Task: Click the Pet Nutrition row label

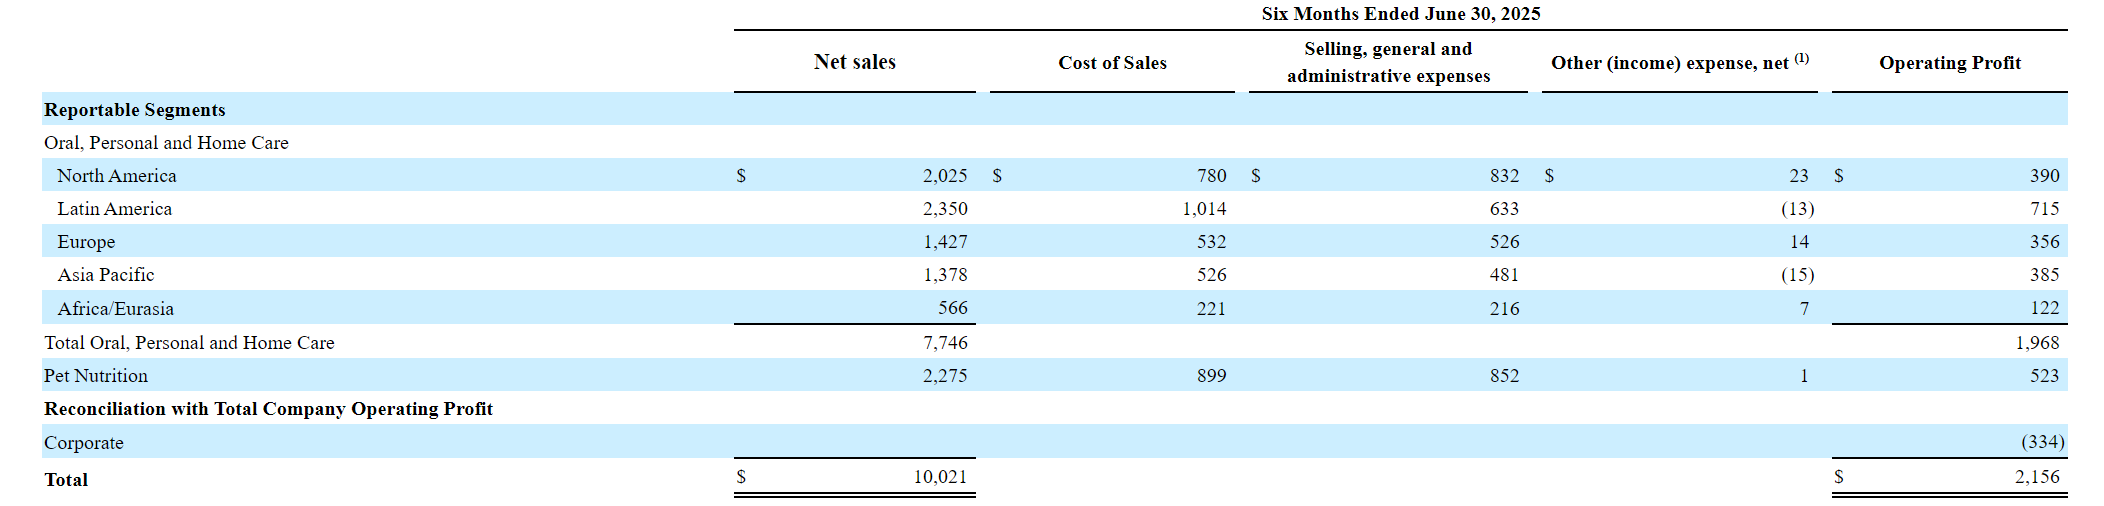Action: coord(96,376)
